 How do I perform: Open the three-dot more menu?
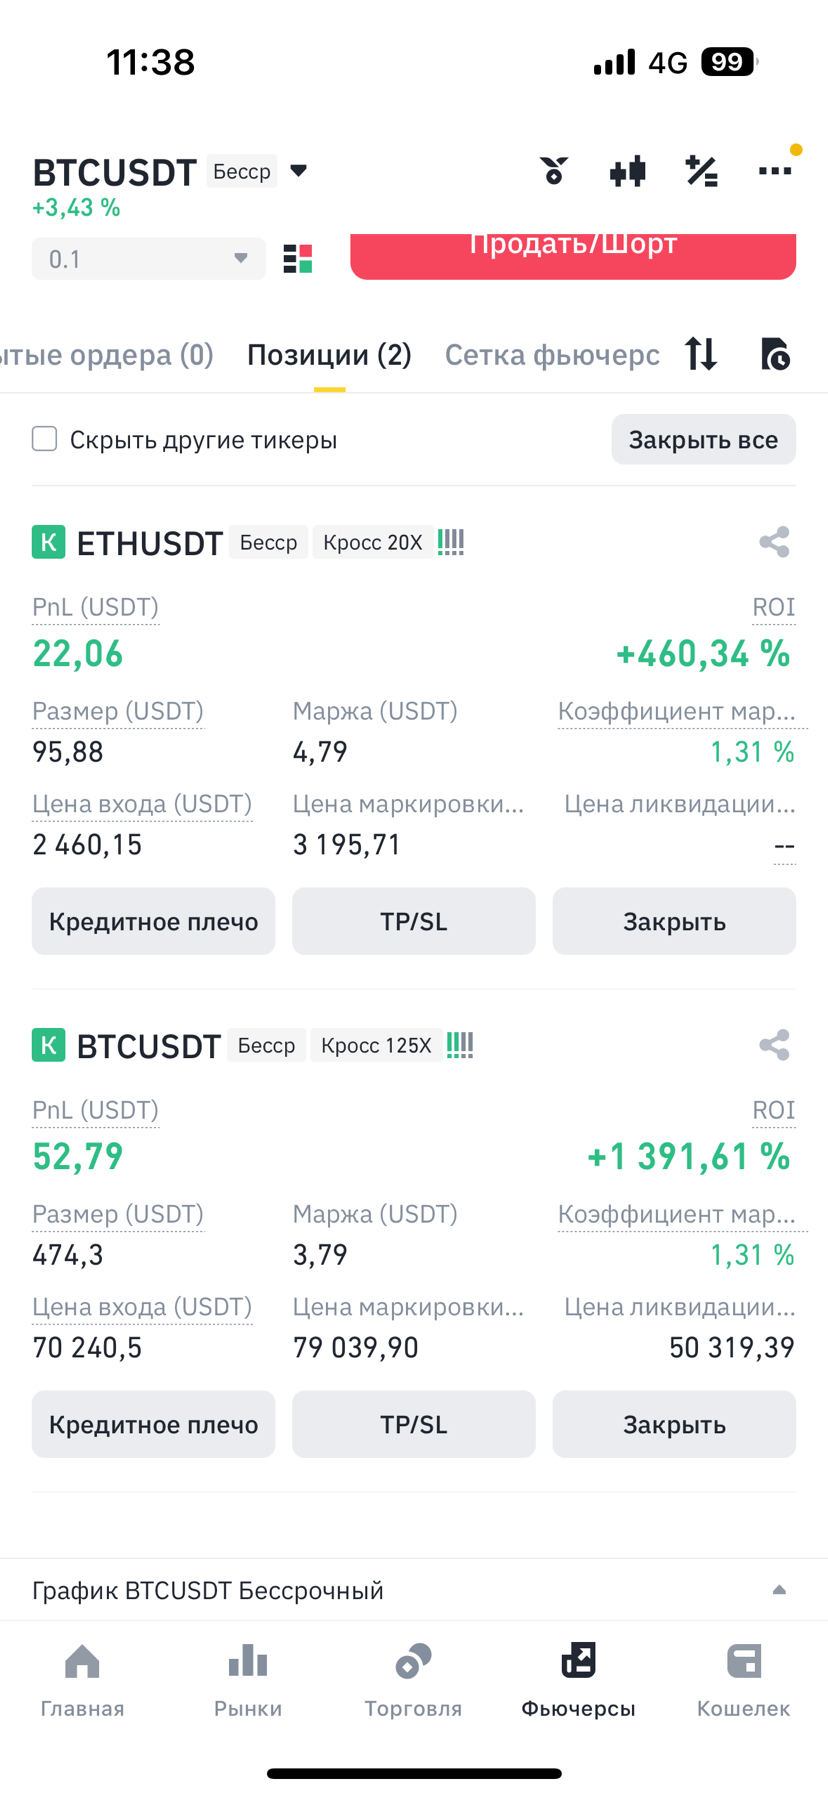(775, 172)
